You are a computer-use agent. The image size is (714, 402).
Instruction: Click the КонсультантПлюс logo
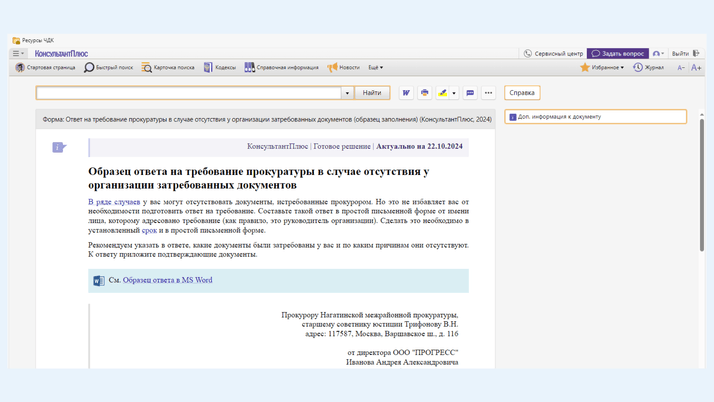click(x=61, y=54)
